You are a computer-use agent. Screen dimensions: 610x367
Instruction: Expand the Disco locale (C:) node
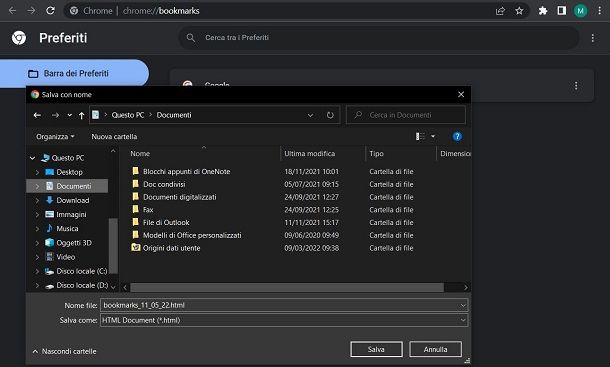tap(37, 271)
